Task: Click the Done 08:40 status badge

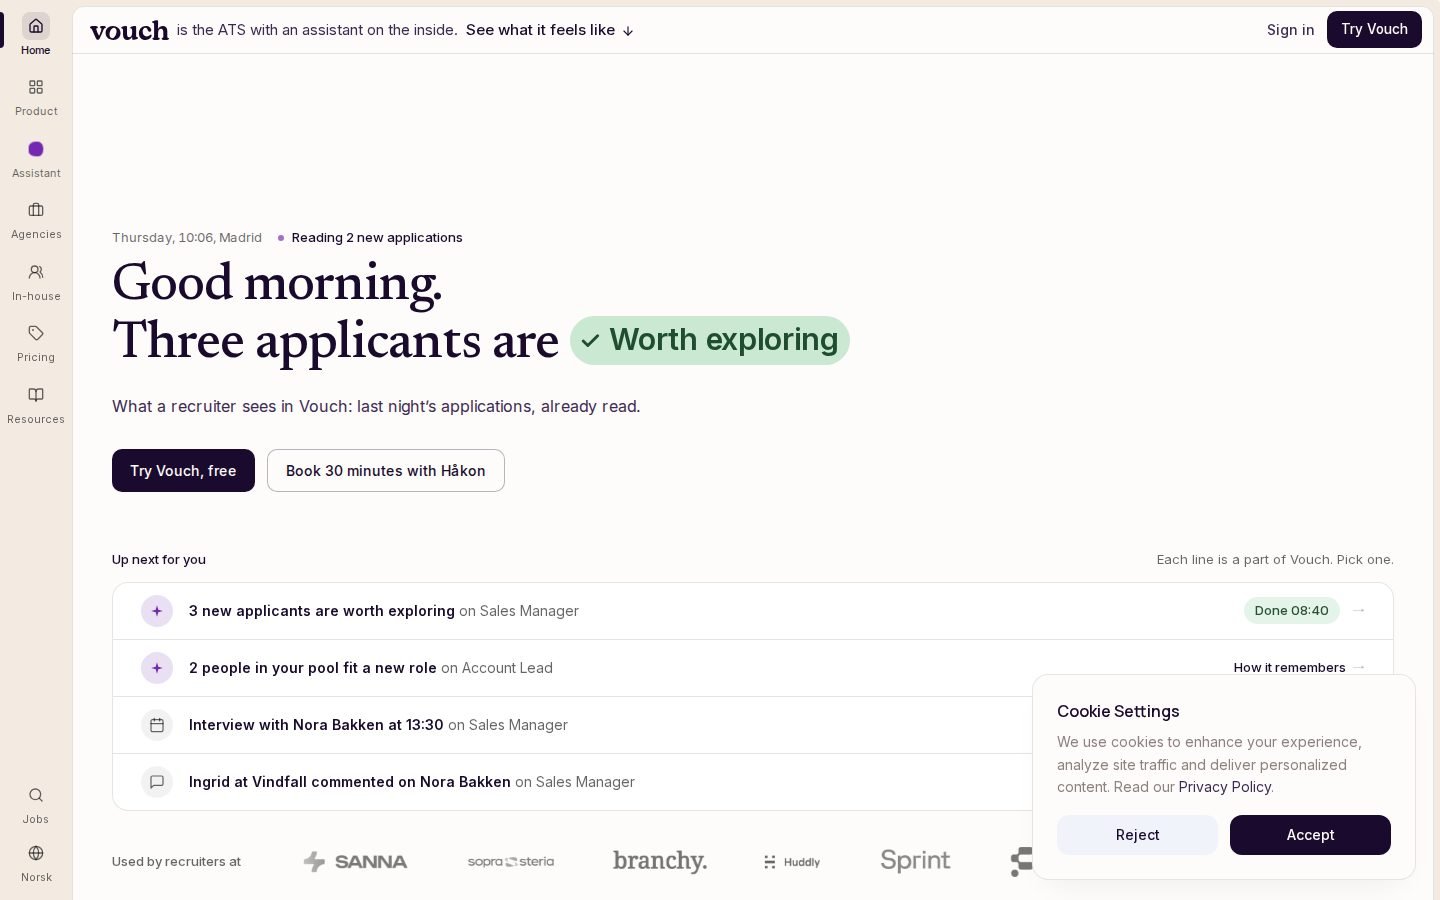Action: 1291,610
